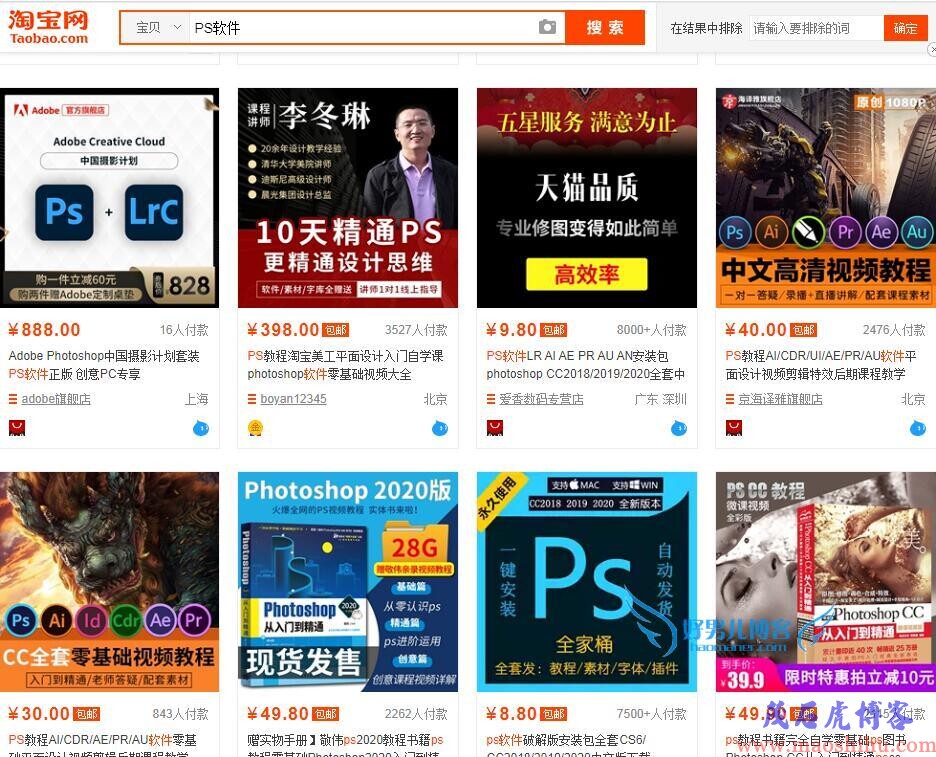Visit the boyan12345 shop link
The image size is (936, 757).
293,399
